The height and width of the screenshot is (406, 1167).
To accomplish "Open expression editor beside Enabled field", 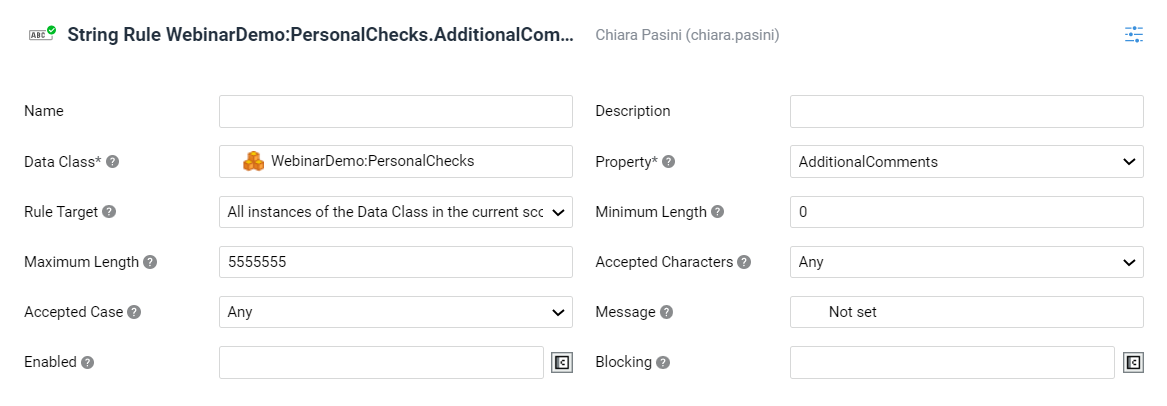I will (561, 362).
